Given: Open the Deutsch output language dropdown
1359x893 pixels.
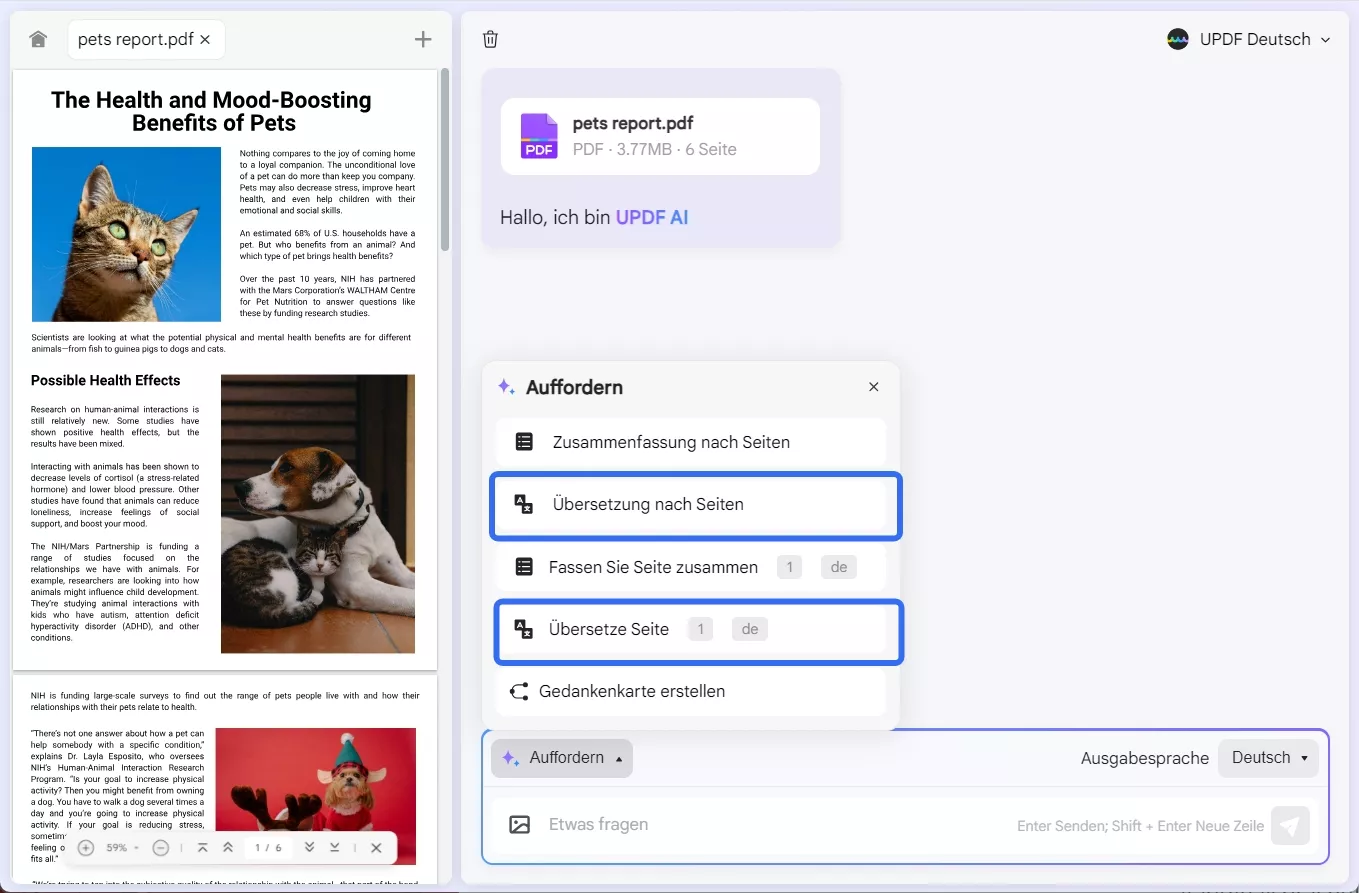Looking at the screenshot, I should (1268, 758).
